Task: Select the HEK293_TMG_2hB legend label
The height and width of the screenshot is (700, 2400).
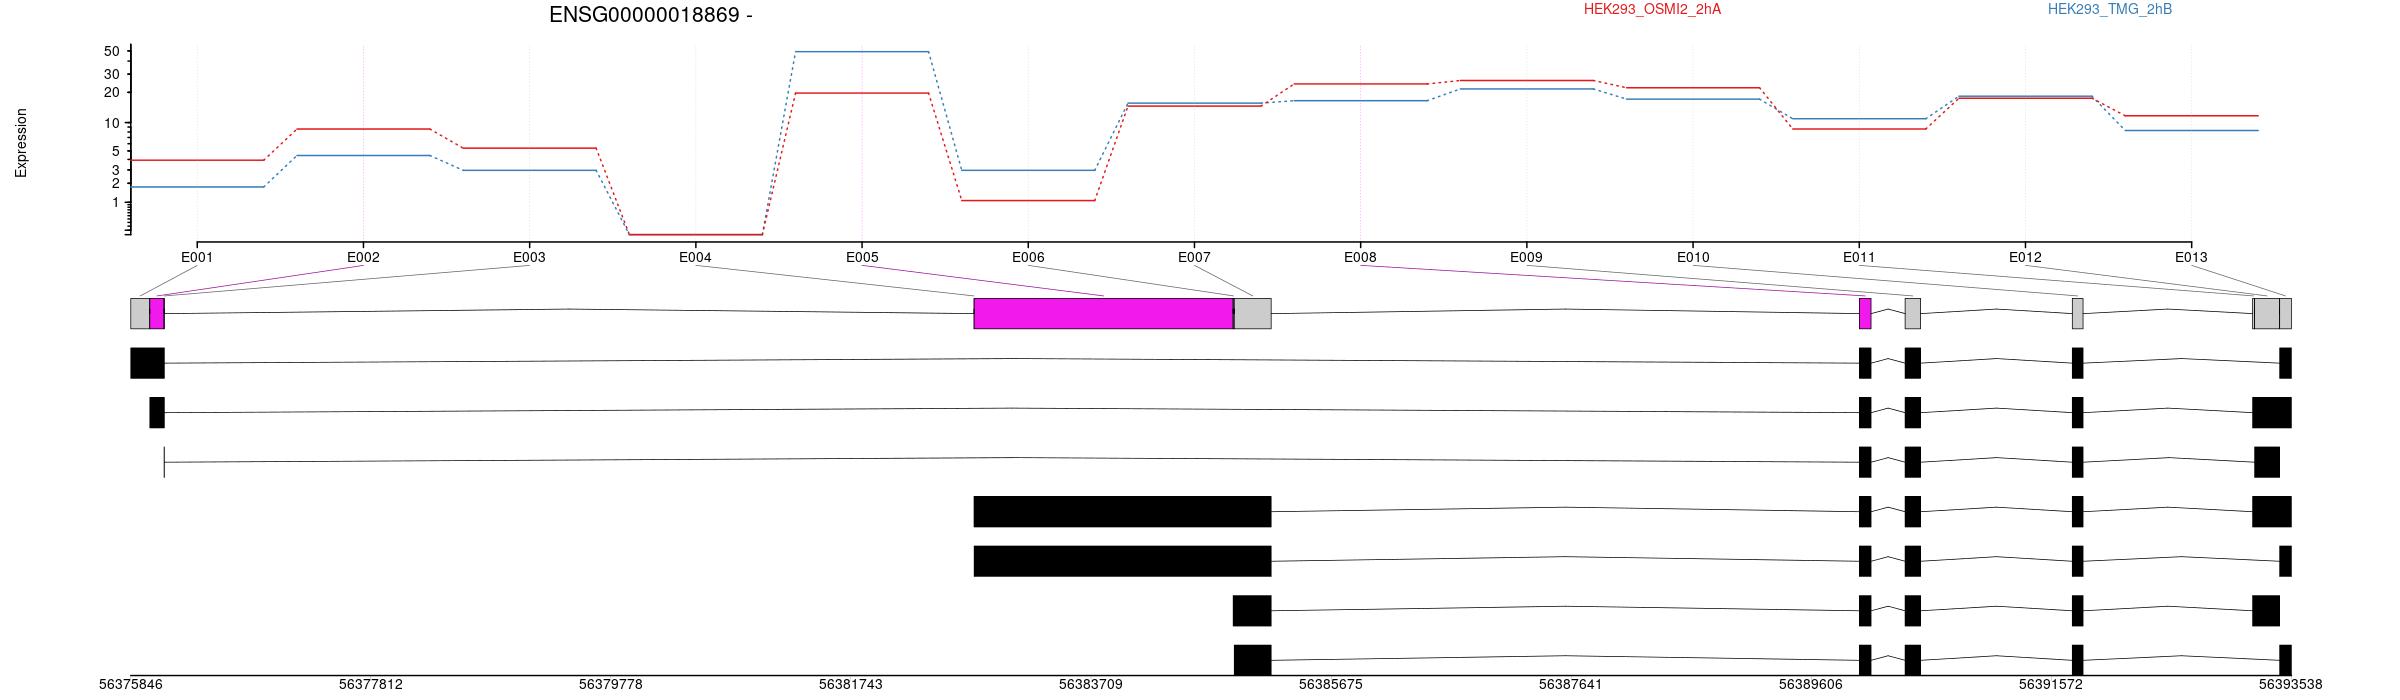Action: 2110,10
